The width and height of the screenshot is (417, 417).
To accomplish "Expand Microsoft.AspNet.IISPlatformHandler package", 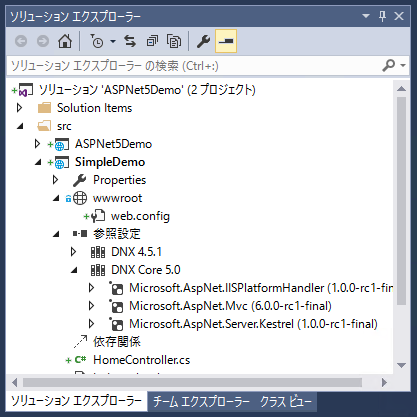I will pos(91,288).
